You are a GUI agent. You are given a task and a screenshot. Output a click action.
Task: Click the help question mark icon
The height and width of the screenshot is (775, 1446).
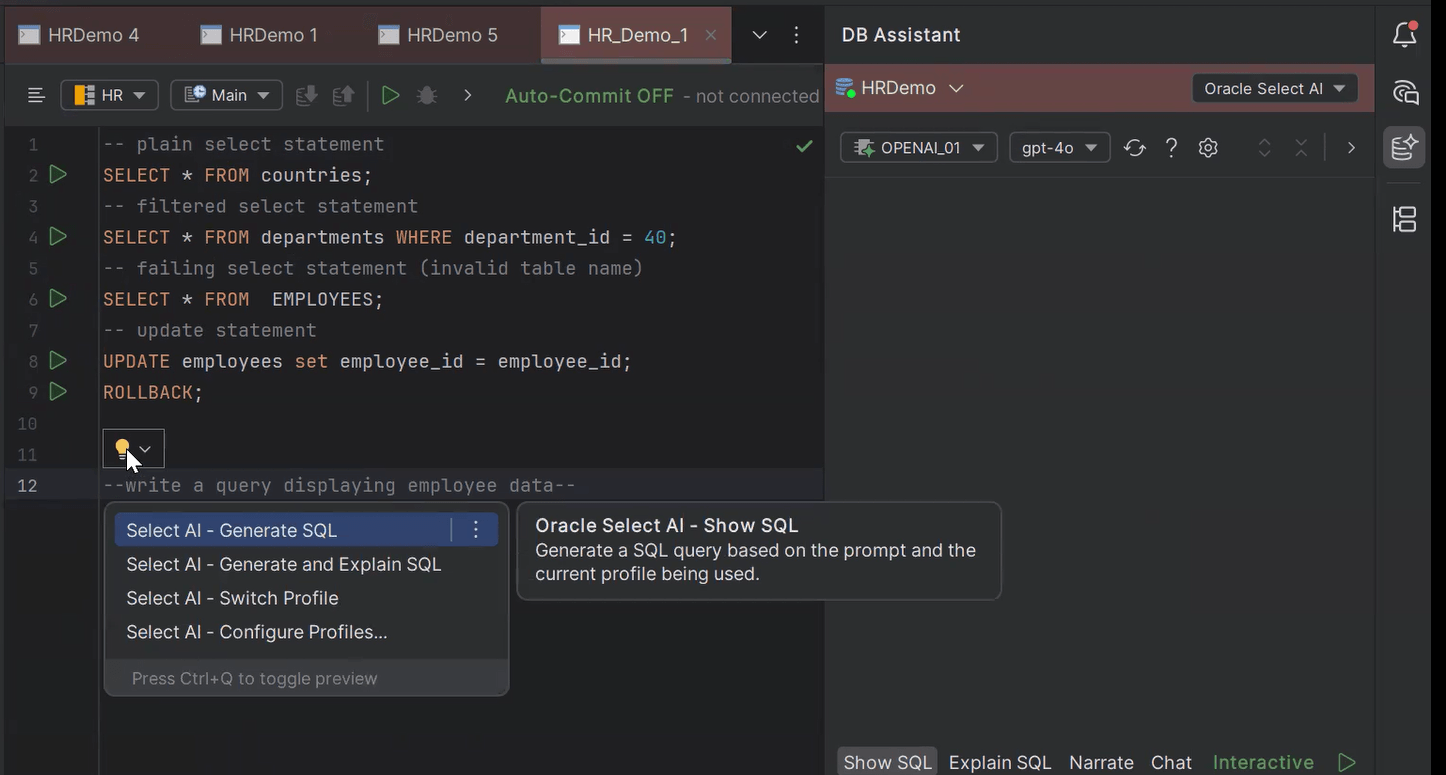[x=1171, y=147]
